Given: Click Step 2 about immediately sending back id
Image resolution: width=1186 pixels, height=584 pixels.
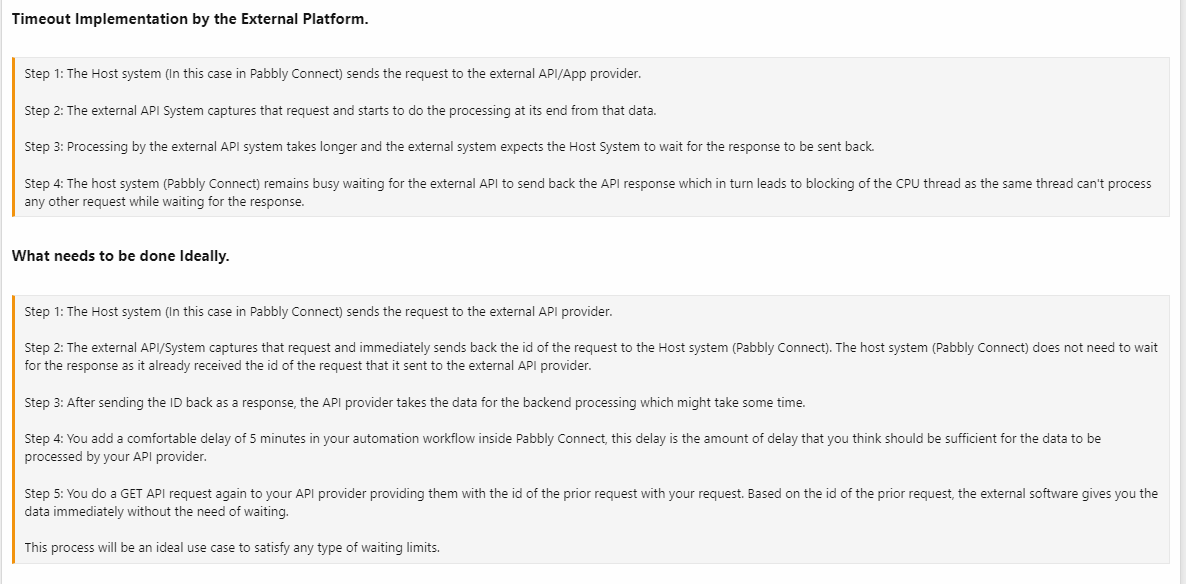Looking at the screenshot, I should click(591, 348).
